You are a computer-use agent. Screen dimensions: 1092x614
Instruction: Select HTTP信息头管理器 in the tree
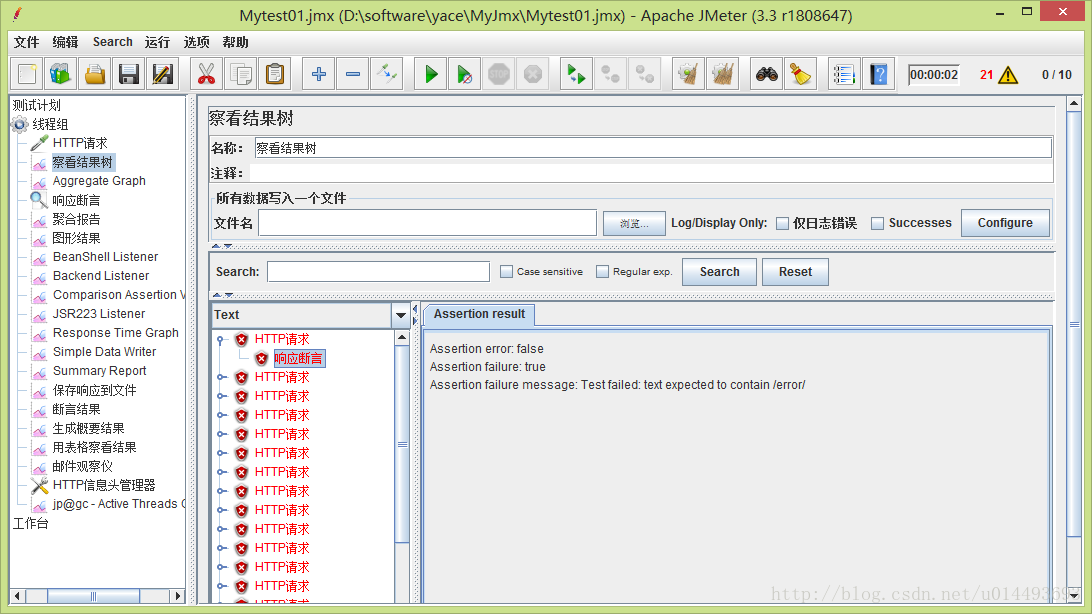pos(104,485)
